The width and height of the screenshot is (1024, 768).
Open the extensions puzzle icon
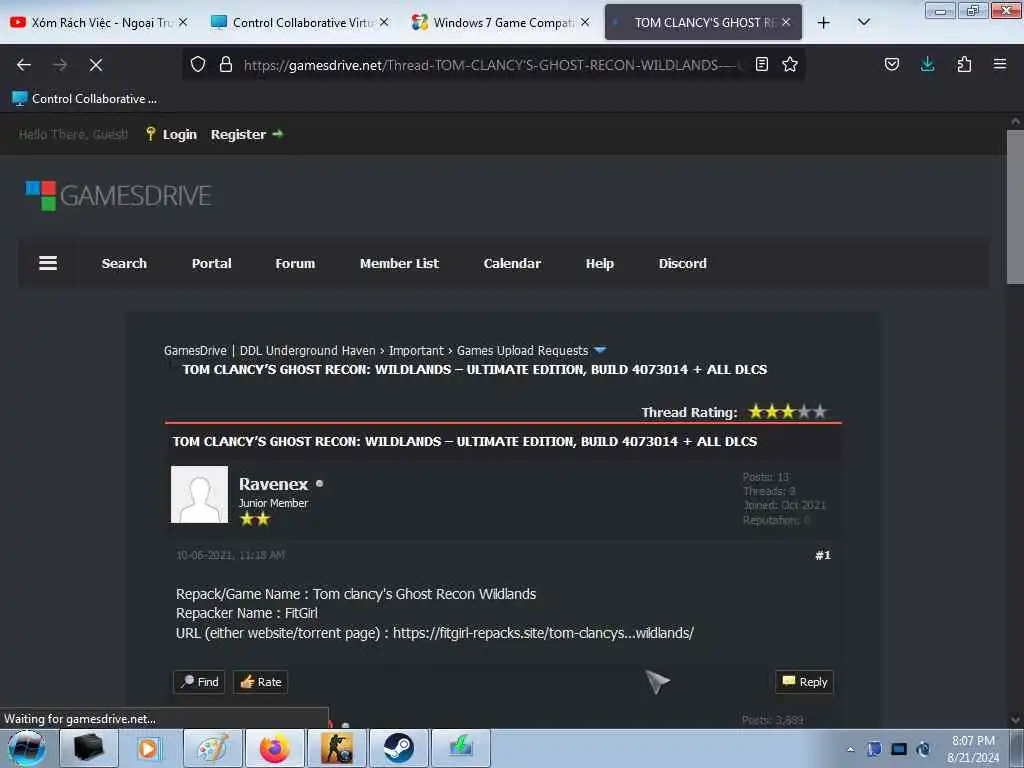[964, 65]
